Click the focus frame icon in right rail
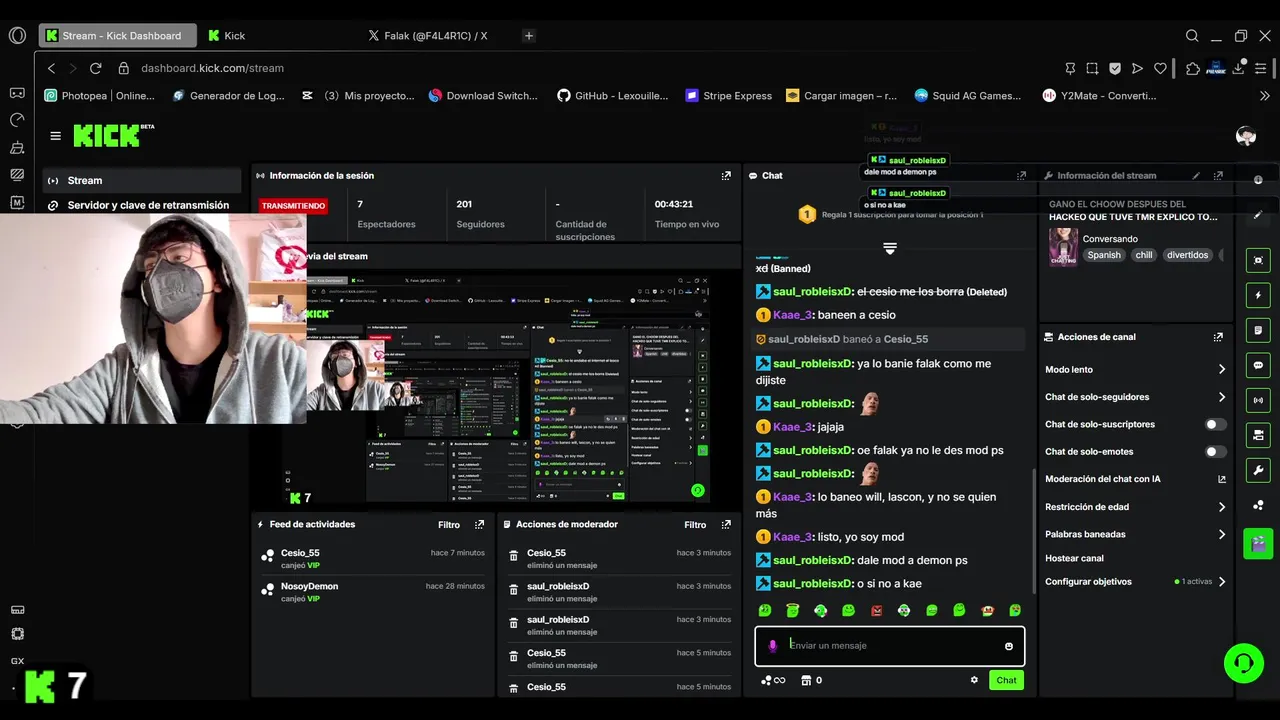This screenshot has height=720, width=1280. pos(1258,260)
